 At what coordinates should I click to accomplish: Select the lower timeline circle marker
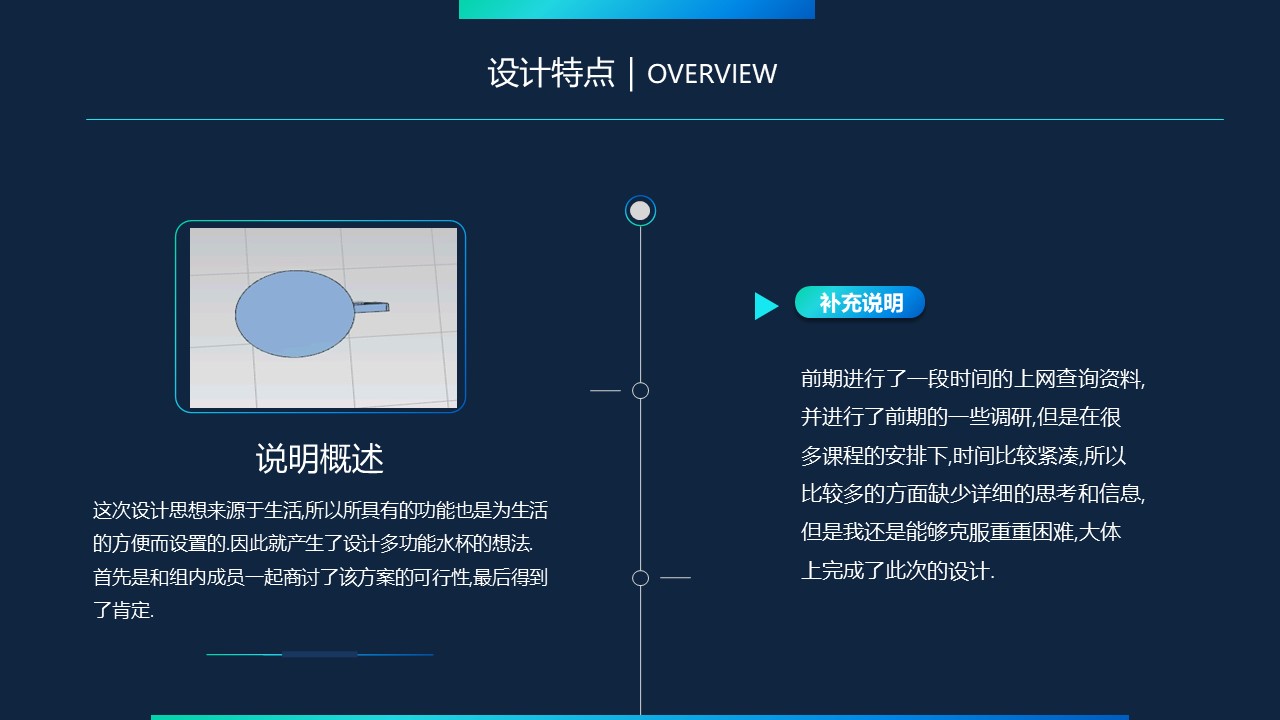point(641,578)
